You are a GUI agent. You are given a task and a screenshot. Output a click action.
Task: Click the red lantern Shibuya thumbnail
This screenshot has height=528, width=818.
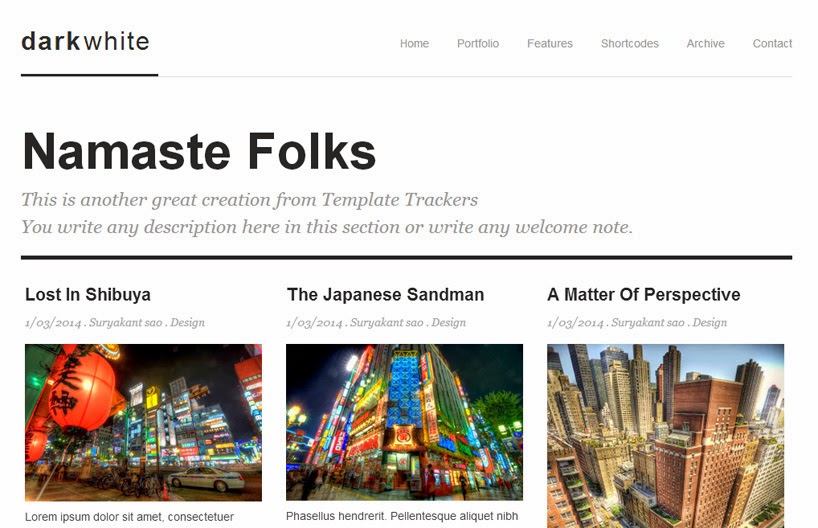point(143,422)
